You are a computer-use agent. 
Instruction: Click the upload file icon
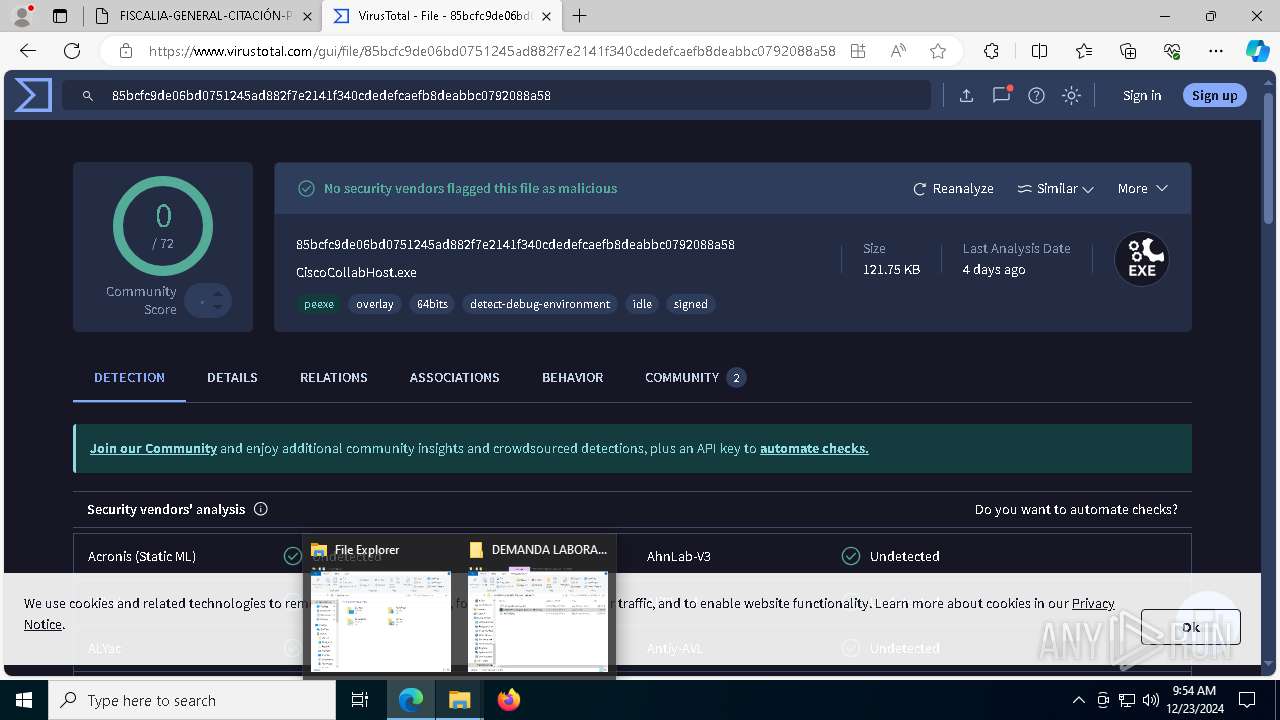tap(966, 96)
